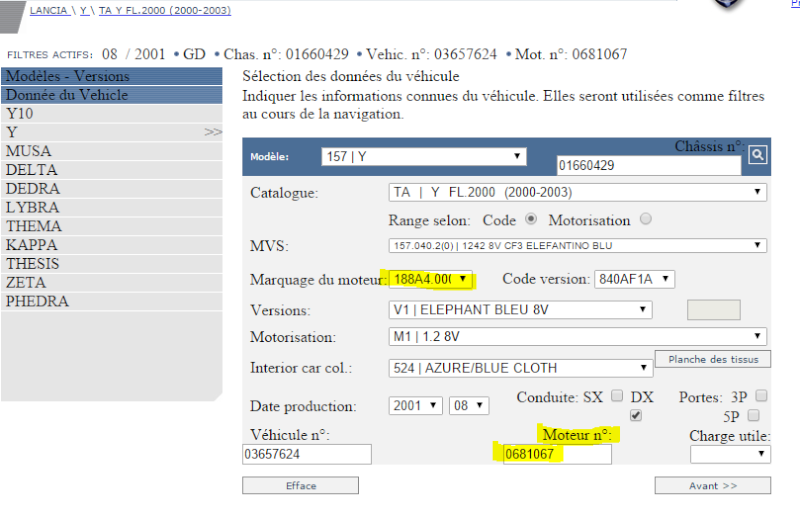Screen dimensions: 800x519
Task: Choose THEMA in the model list
Action: [112, 226]
